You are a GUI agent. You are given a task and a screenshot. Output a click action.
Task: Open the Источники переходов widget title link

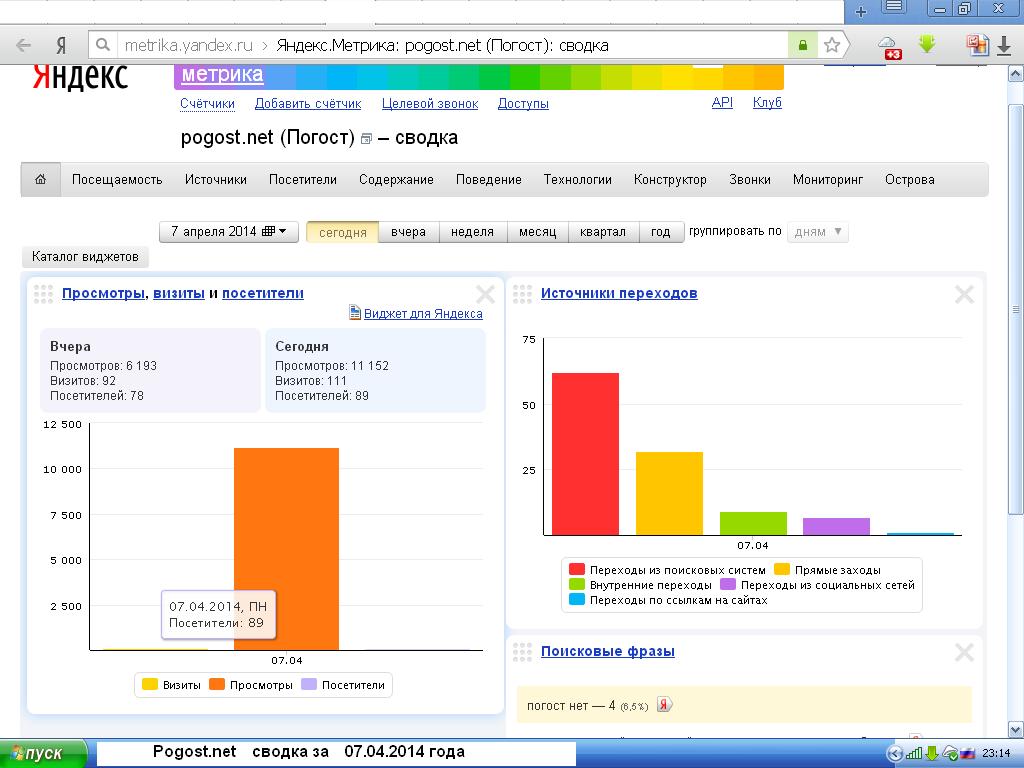point(619,293)
